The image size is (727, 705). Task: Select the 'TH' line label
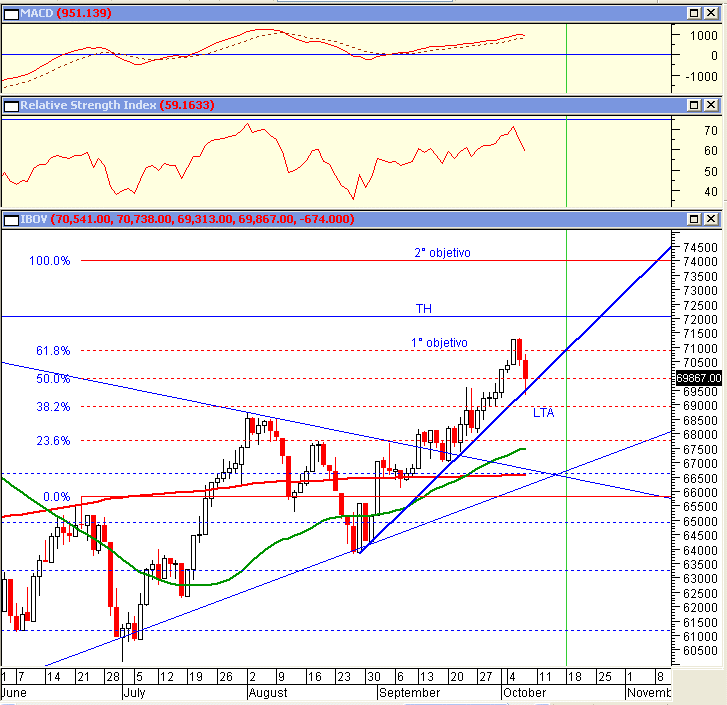coord(423,308)
